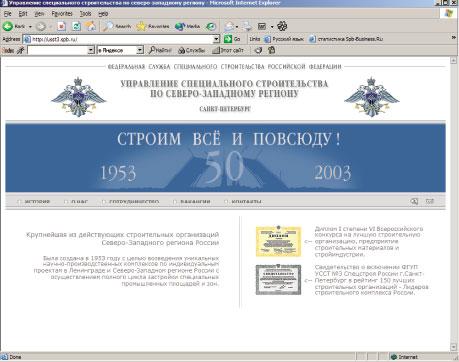Print the page with the Print icon
This screenshot has width=459, height=362.
click(247, 26)
